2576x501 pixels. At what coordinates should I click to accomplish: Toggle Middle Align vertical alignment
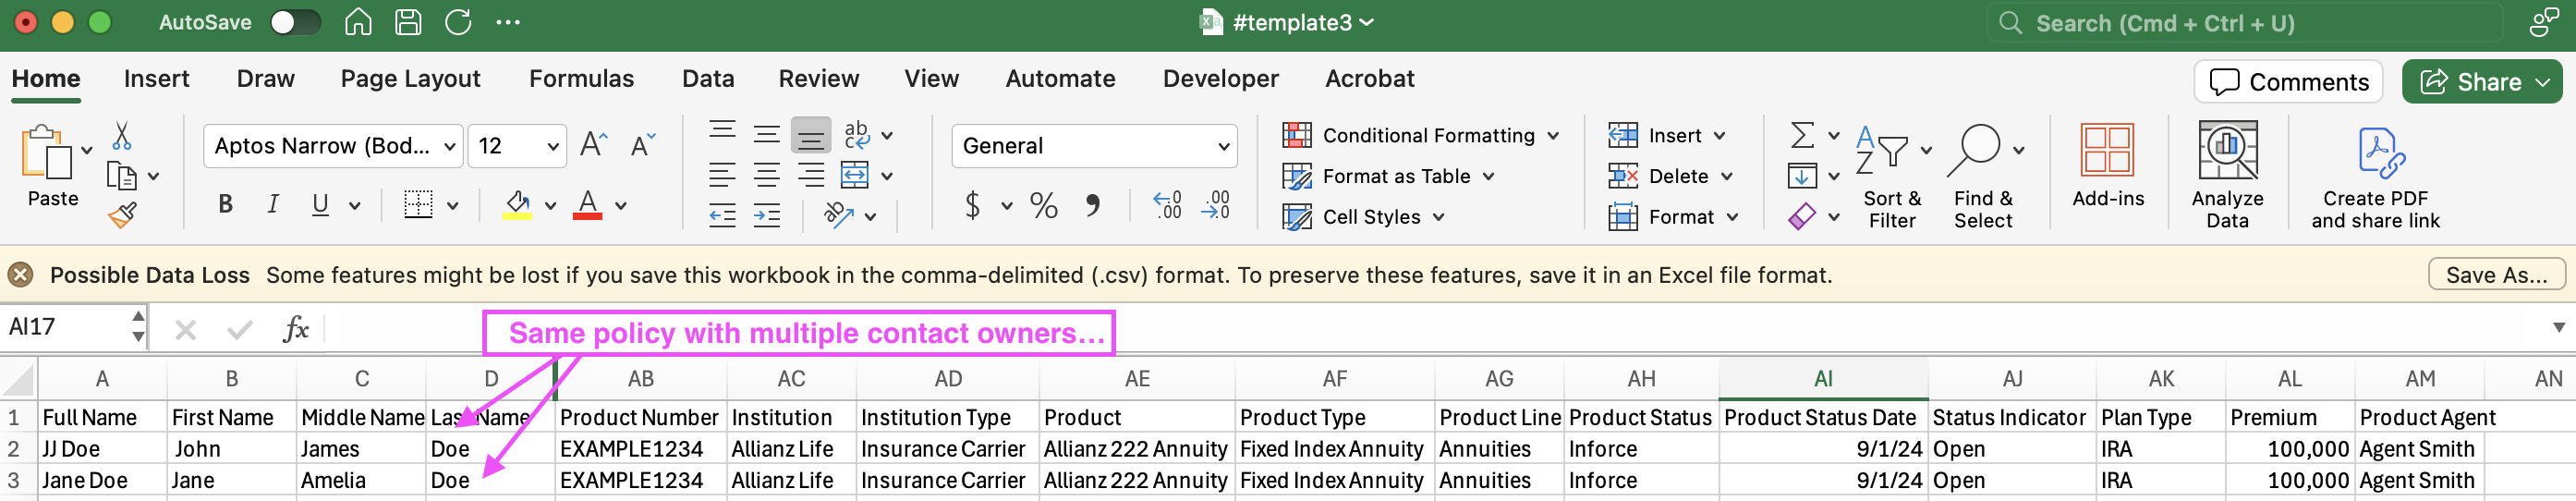[x=767, y=133]
